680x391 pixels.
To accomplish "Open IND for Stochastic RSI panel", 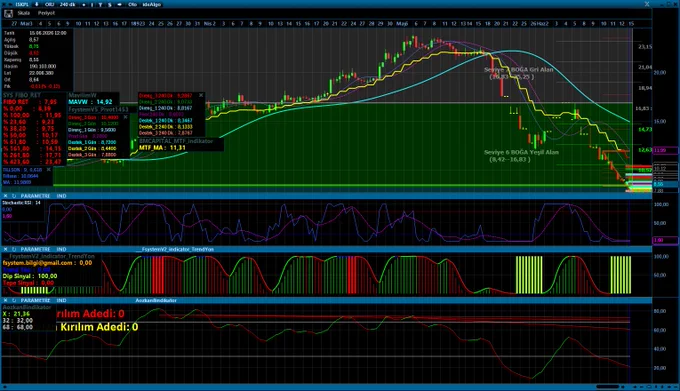I will (x=62, y=196).
